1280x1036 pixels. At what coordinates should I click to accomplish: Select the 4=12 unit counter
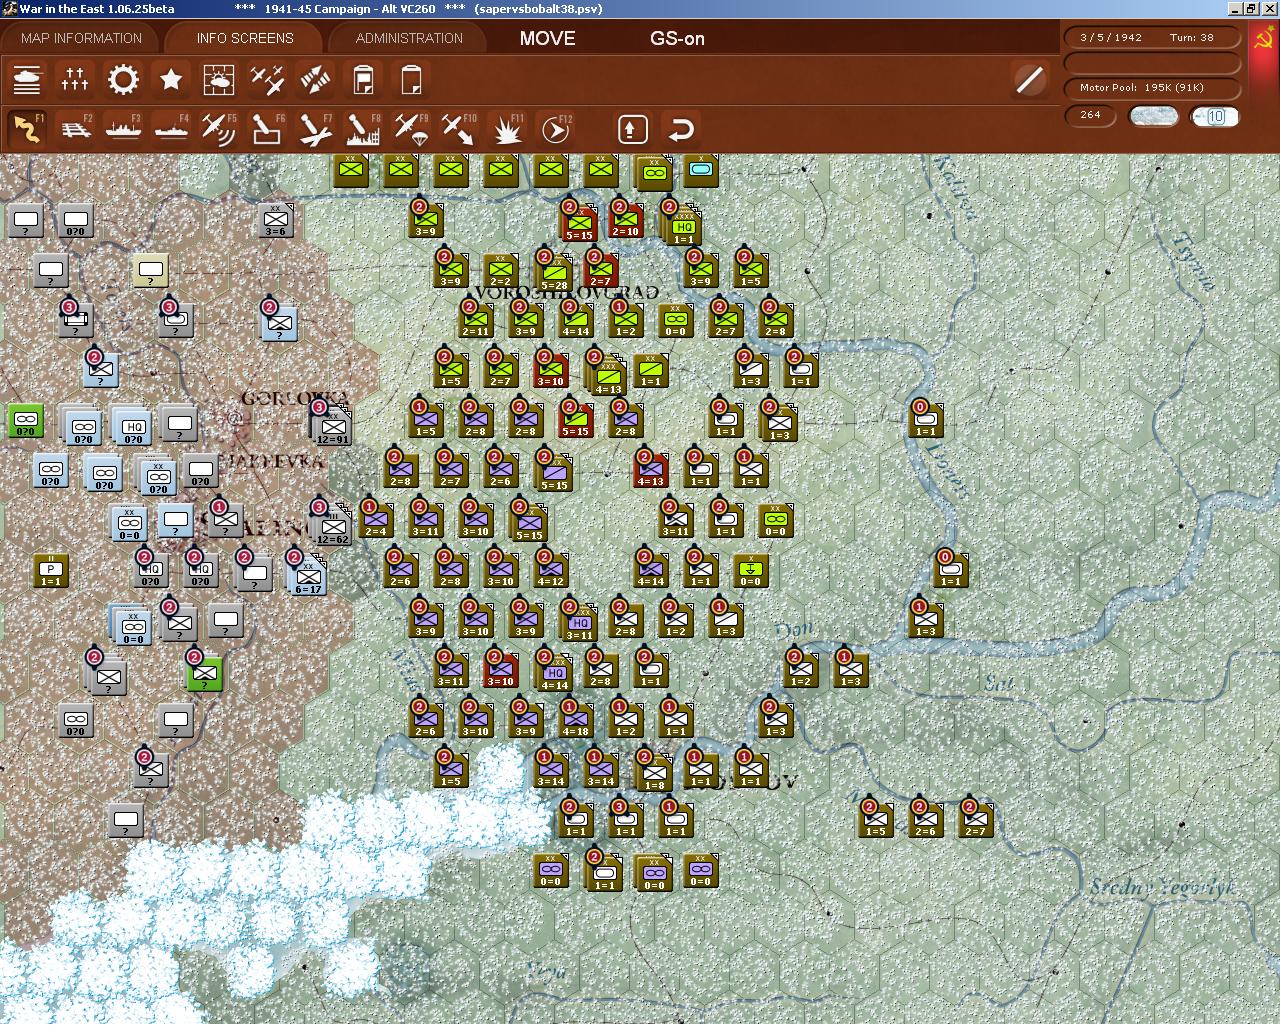(x=550, y=569)
